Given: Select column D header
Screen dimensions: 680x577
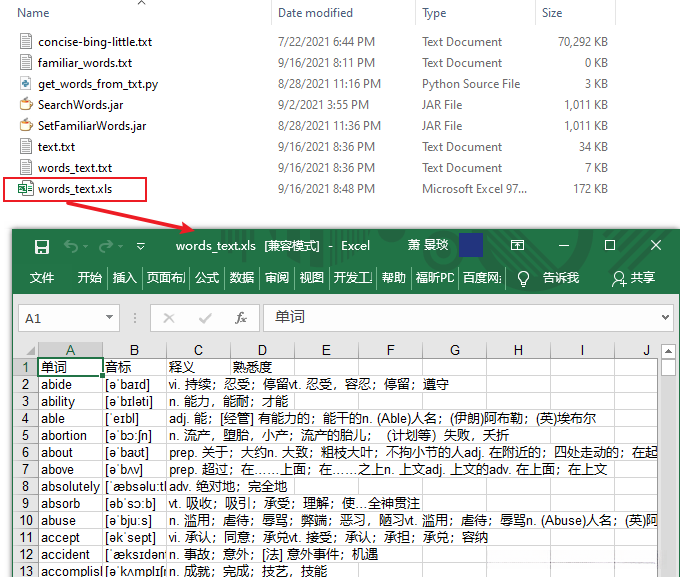Looking at the screenshot, I should pos(262,350).
